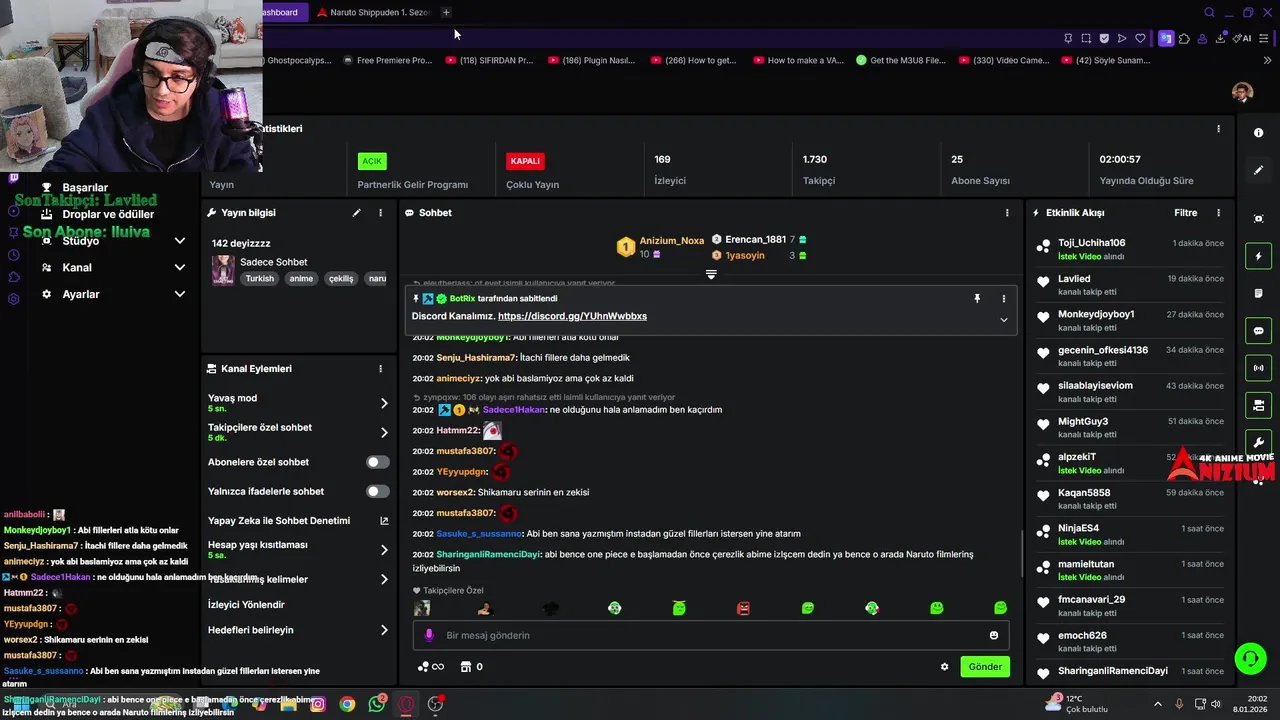Expand the Ayarlar sidebar section

coord(180,294)
